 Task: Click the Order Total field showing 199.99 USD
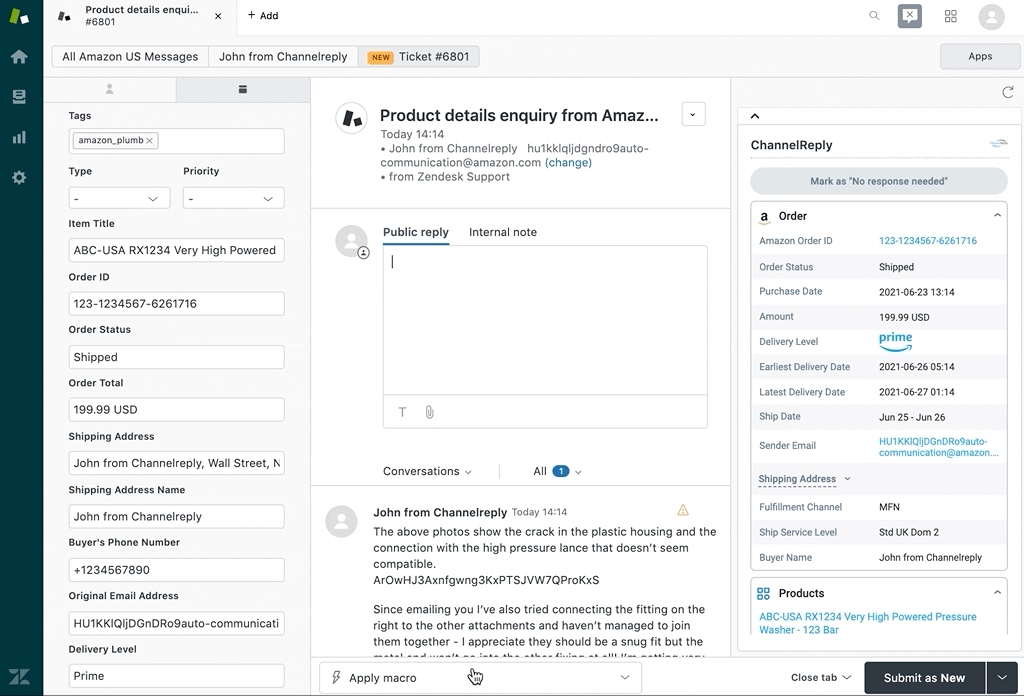(x=176, y=409)
